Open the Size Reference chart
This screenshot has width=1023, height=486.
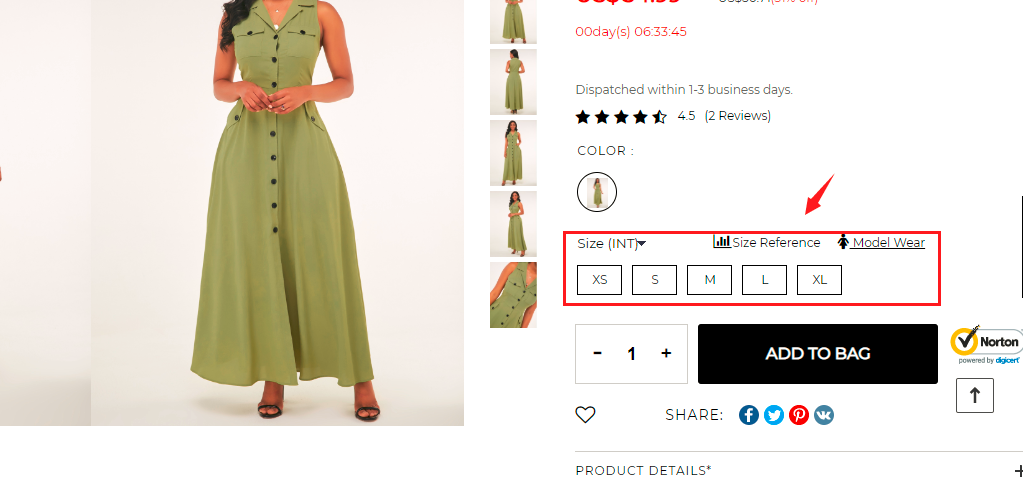pos(767,242)
